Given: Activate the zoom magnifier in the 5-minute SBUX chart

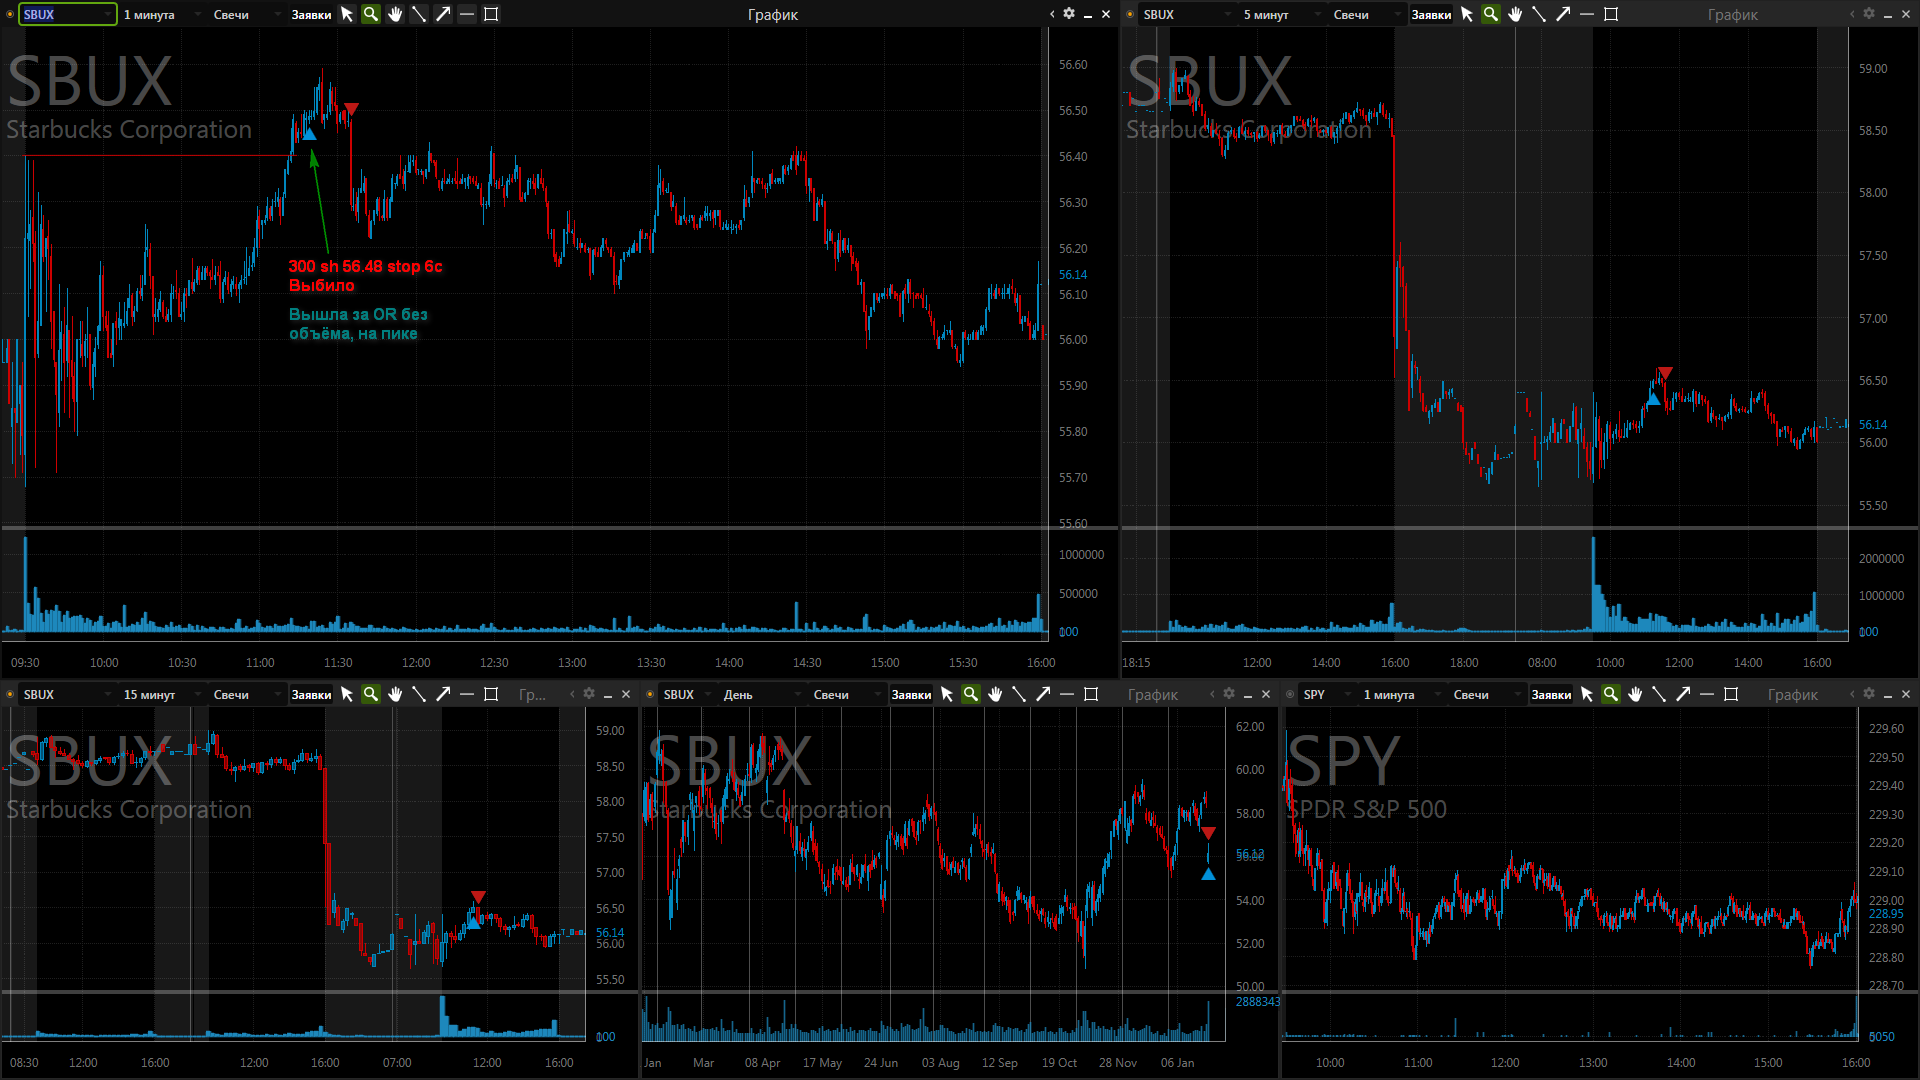Looking at the screenshot, I should click(x=1491, y=14).
